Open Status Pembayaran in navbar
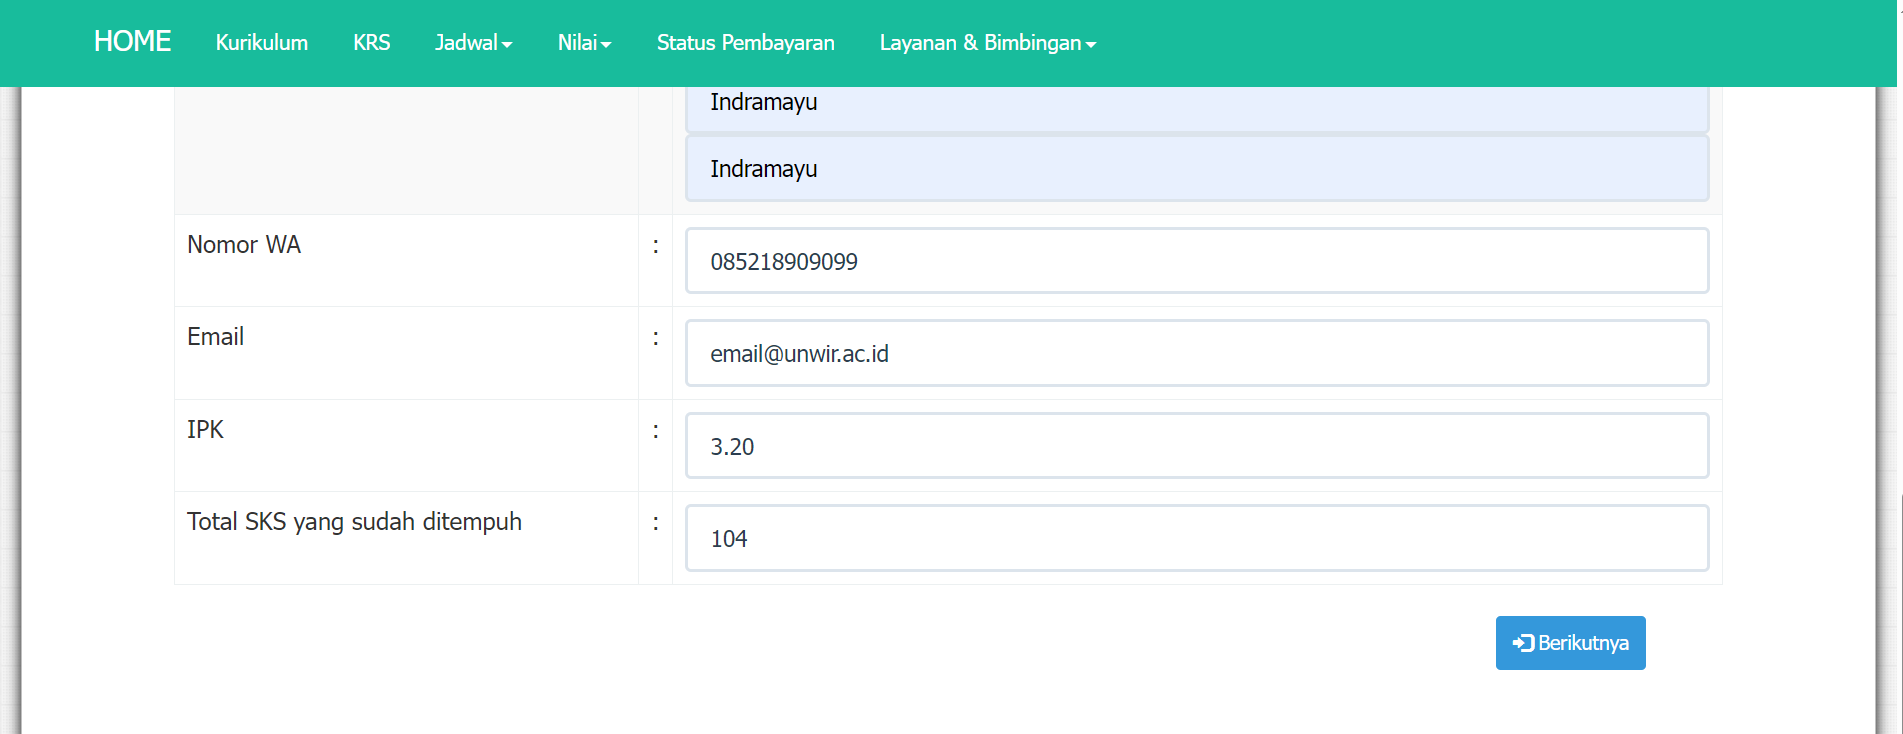 745,43
